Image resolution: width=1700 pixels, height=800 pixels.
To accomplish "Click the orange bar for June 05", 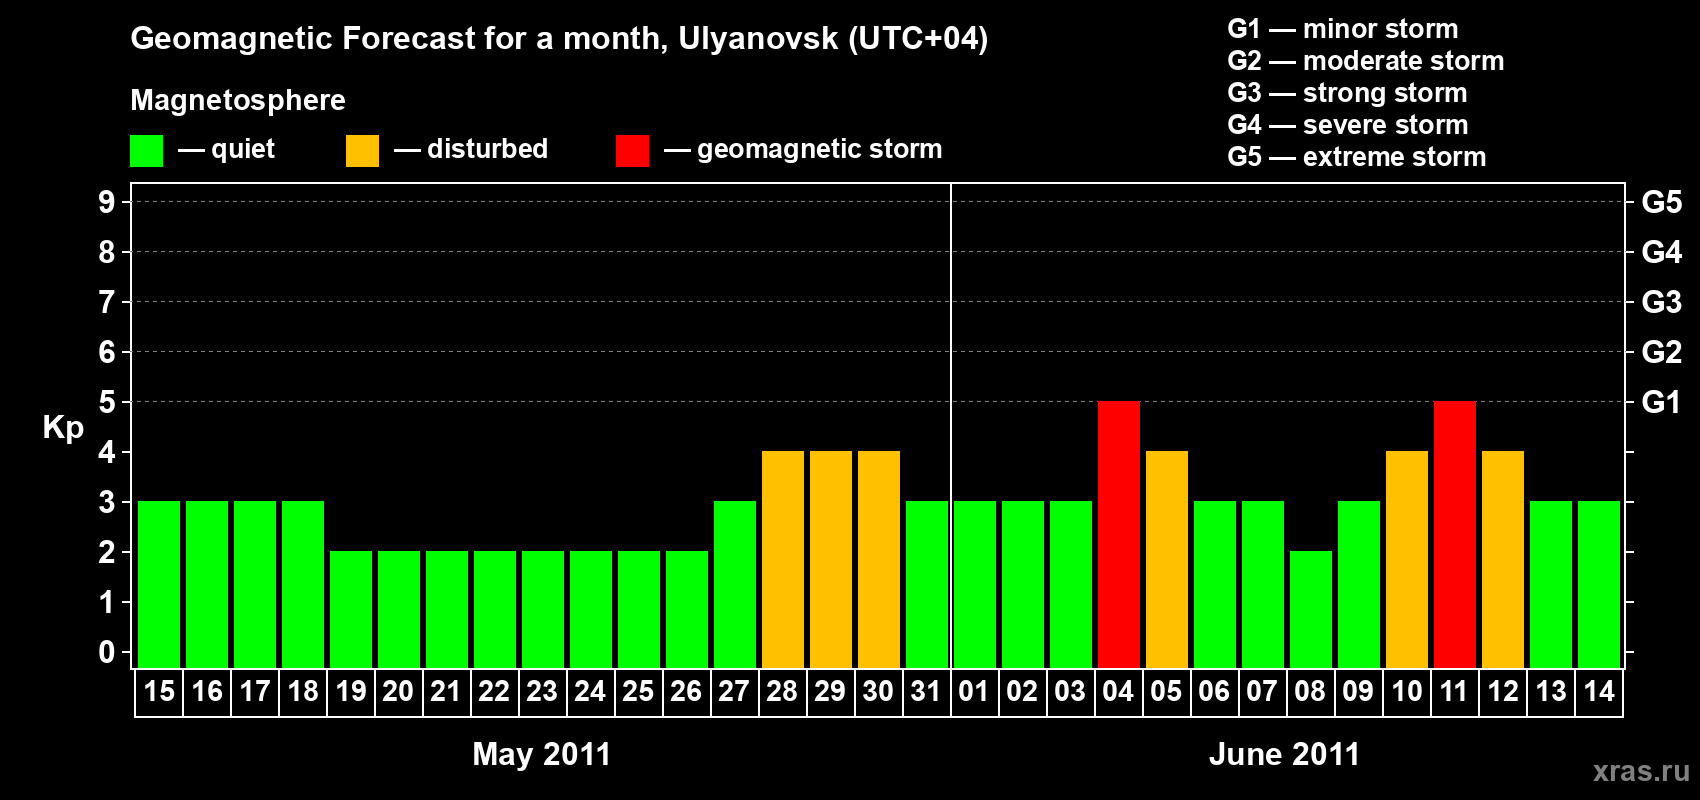I will 1167,560.
